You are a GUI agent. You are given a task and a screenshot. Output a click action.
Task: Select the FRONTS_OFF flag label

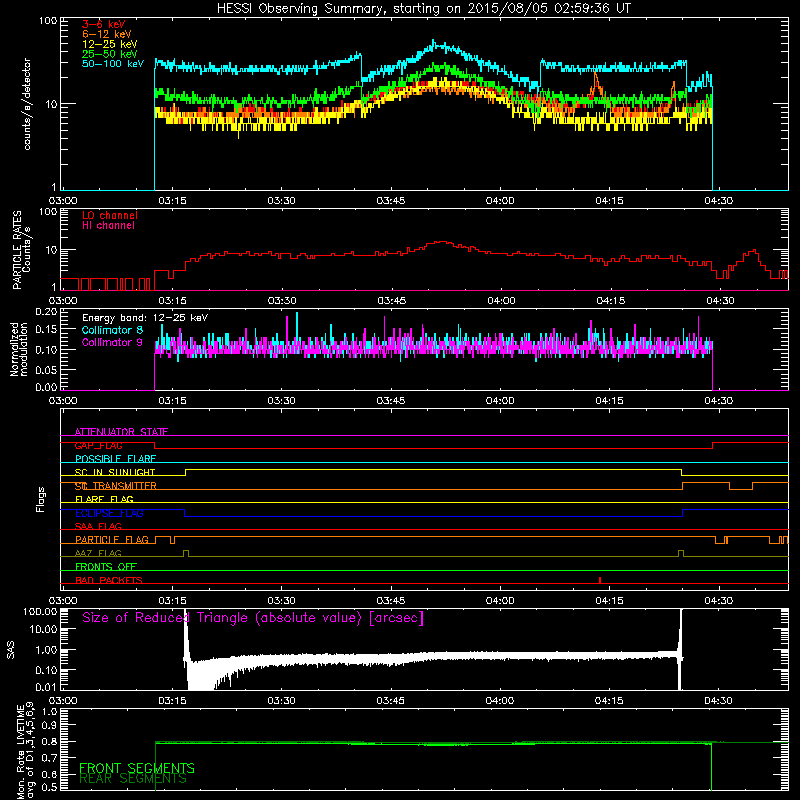coord(106,567)
